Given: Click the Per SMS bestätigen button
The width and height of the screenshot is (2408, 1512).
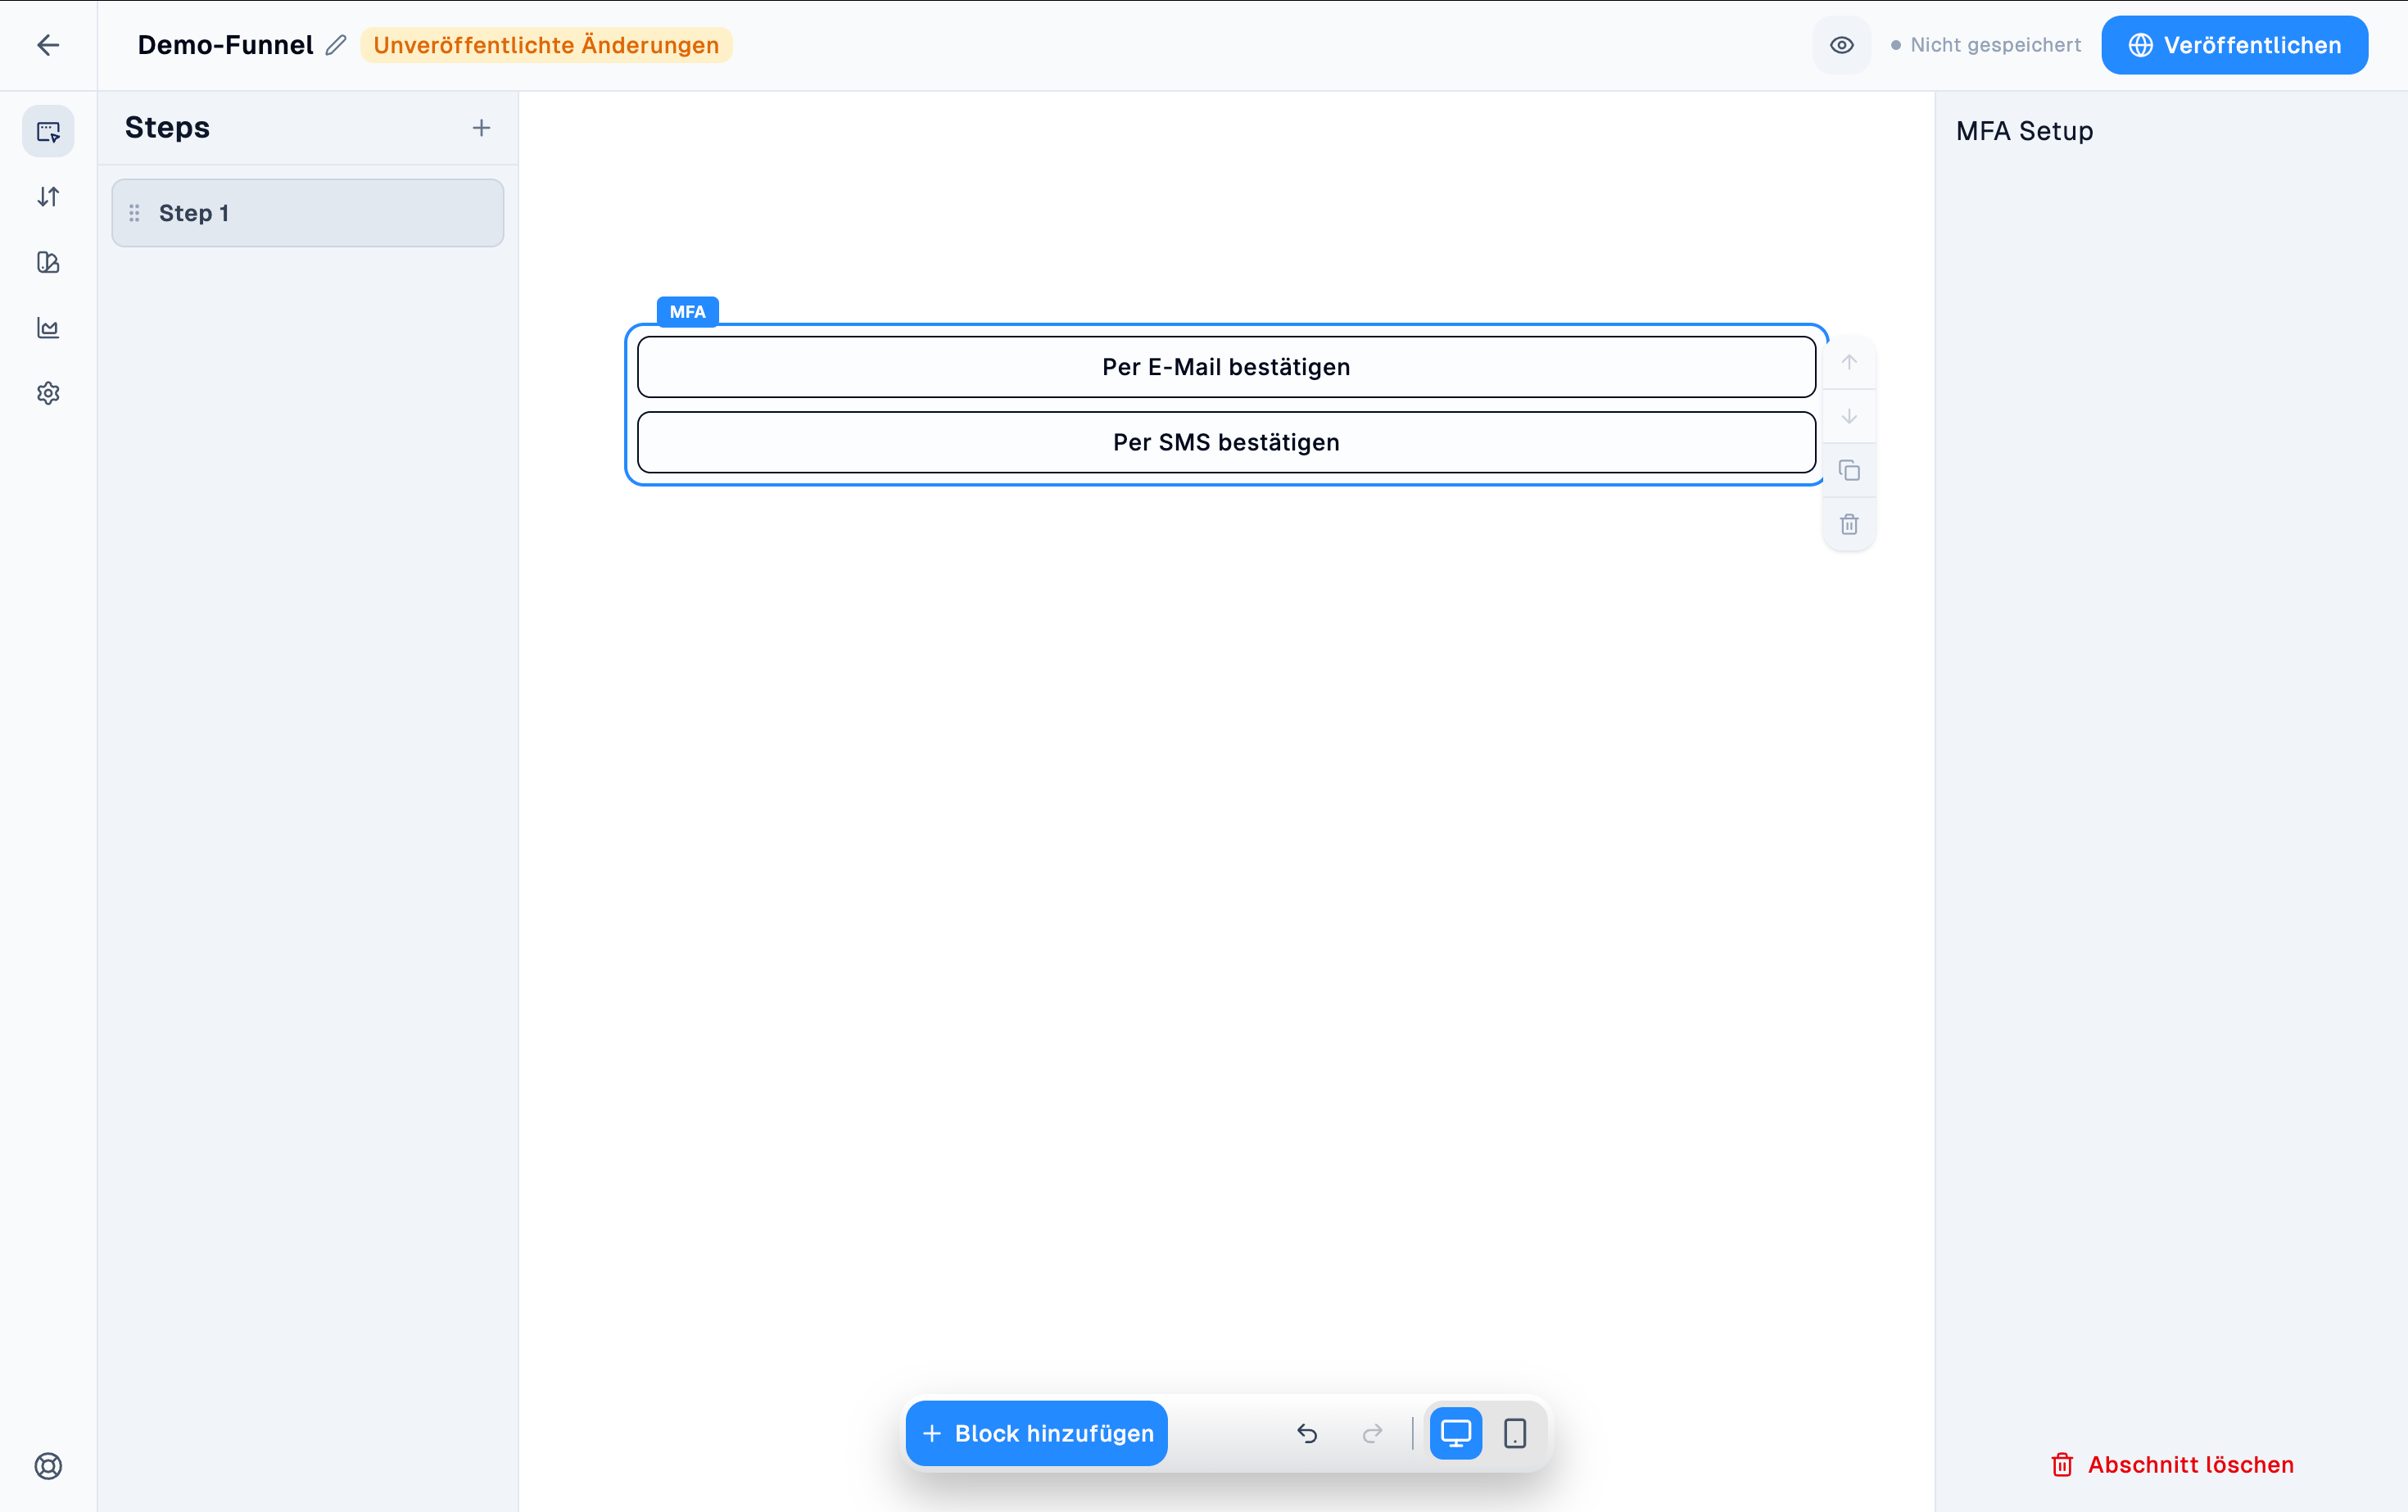Looking at the screenshot, I should tap(1226, 442).
